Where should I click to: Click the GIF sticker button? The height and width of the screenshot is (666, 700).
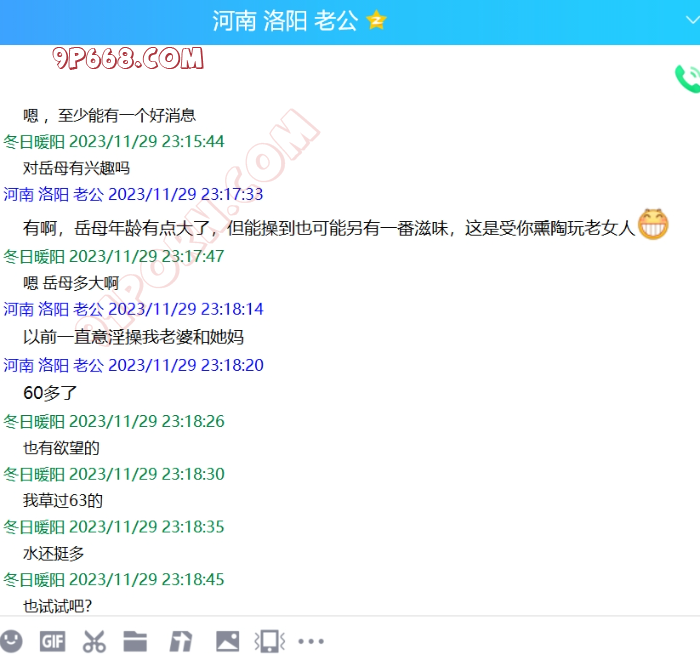click(52, 641)
